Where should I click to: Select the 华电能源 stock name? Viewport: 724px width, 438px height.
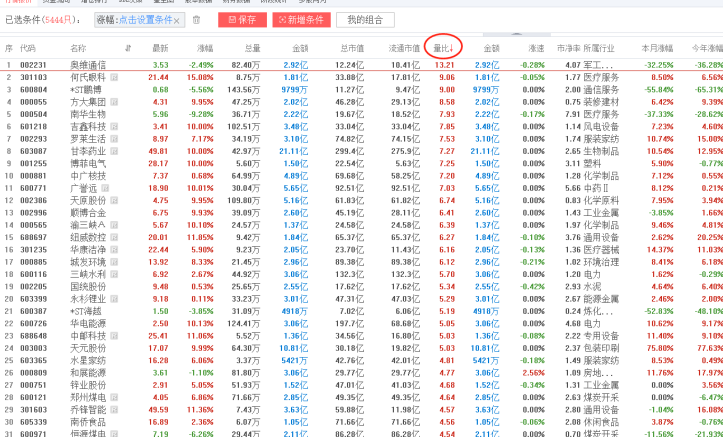(88, 324)
